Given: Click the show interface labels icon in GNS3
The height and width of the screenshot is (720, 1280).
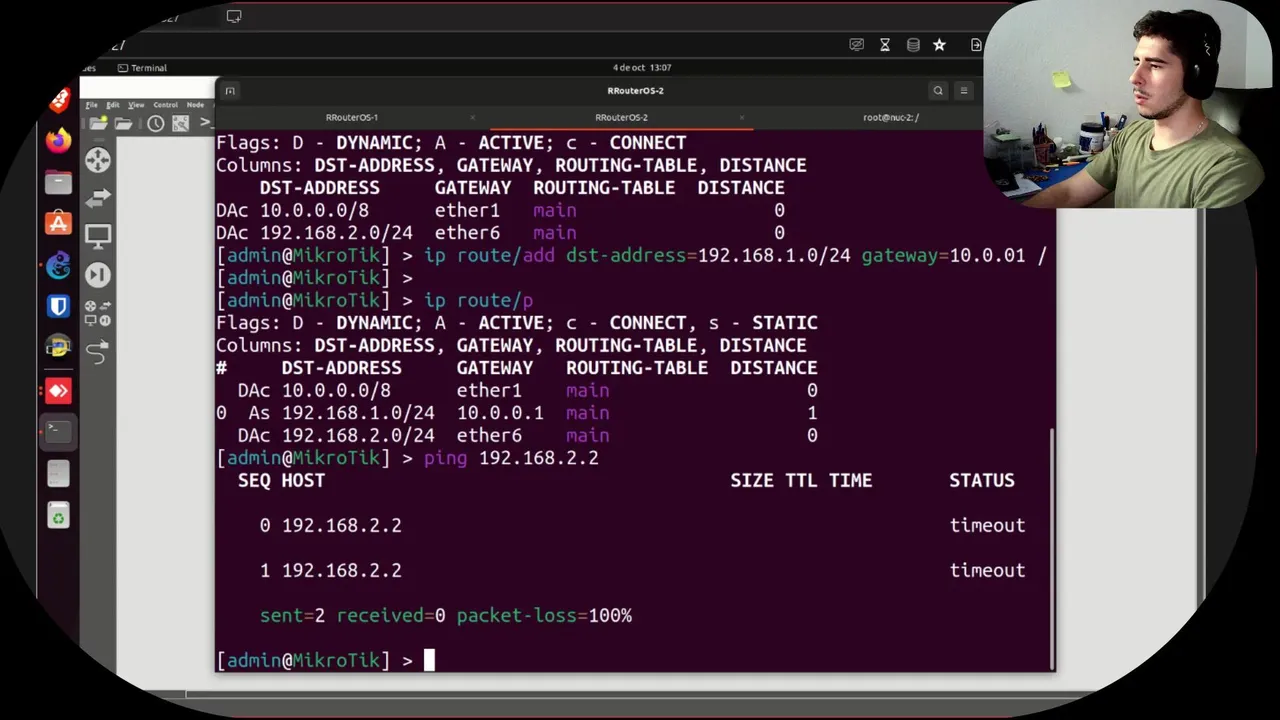Looking at the screenshot, I should pos(180,124).
